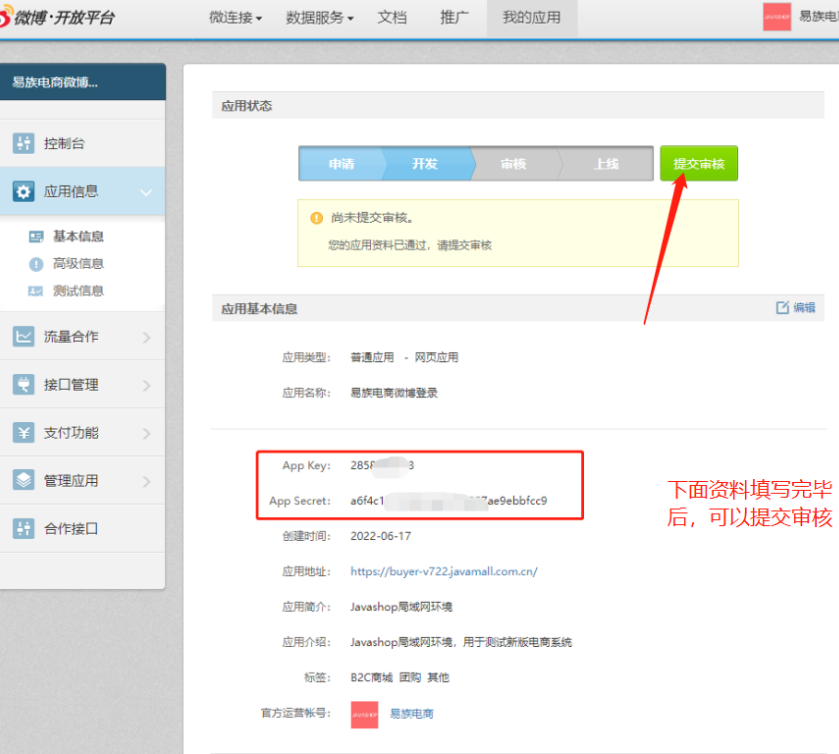Open the 微连接 dropdown menu
Viewport: 839px width, 754px height.
[x=235, y=17]
